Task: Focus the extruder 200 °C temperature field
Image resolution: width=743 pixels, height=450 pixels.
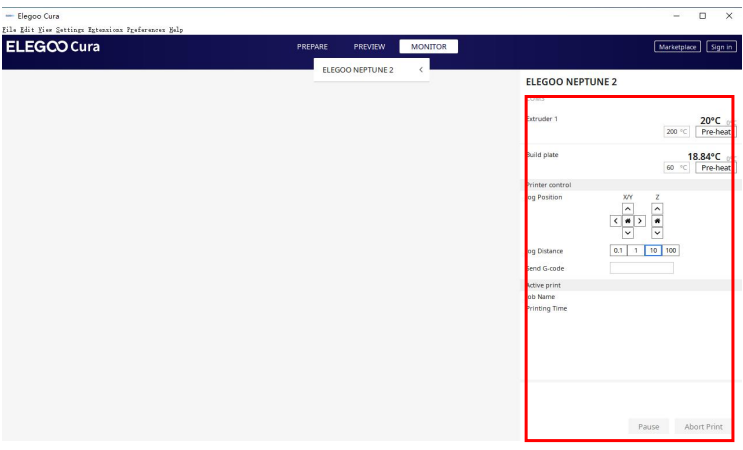Action: pyautogui.click(x=676, y=132)
